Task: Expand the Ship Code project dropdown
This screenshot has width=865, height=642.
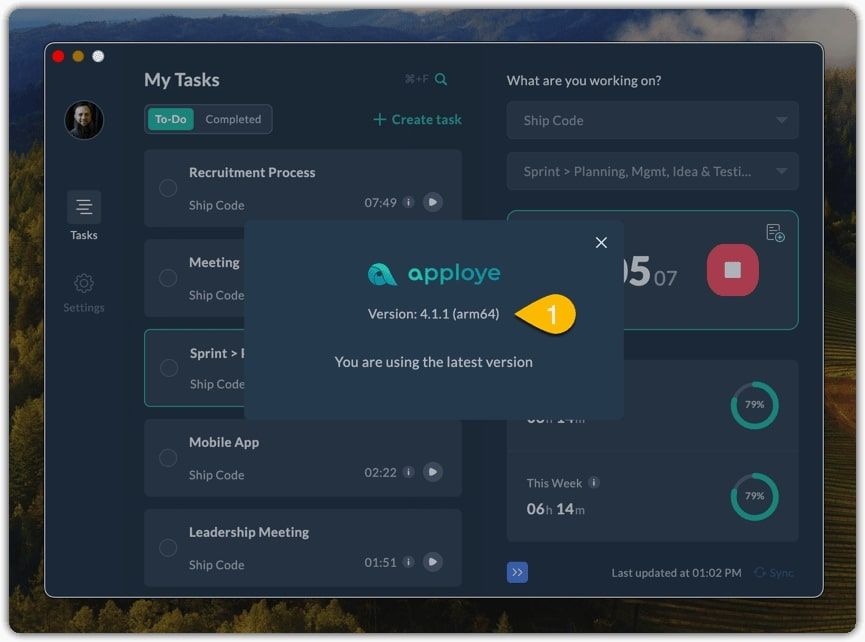Action: (x=652, y=120)
